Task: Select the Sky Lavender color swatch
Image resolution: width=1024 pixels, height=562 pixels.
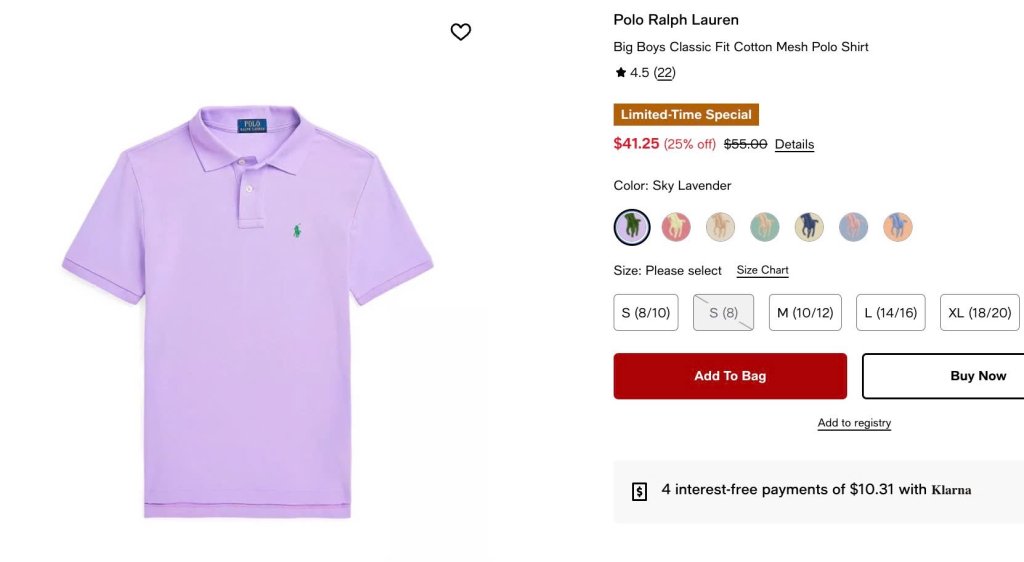Action: [632, 227]
